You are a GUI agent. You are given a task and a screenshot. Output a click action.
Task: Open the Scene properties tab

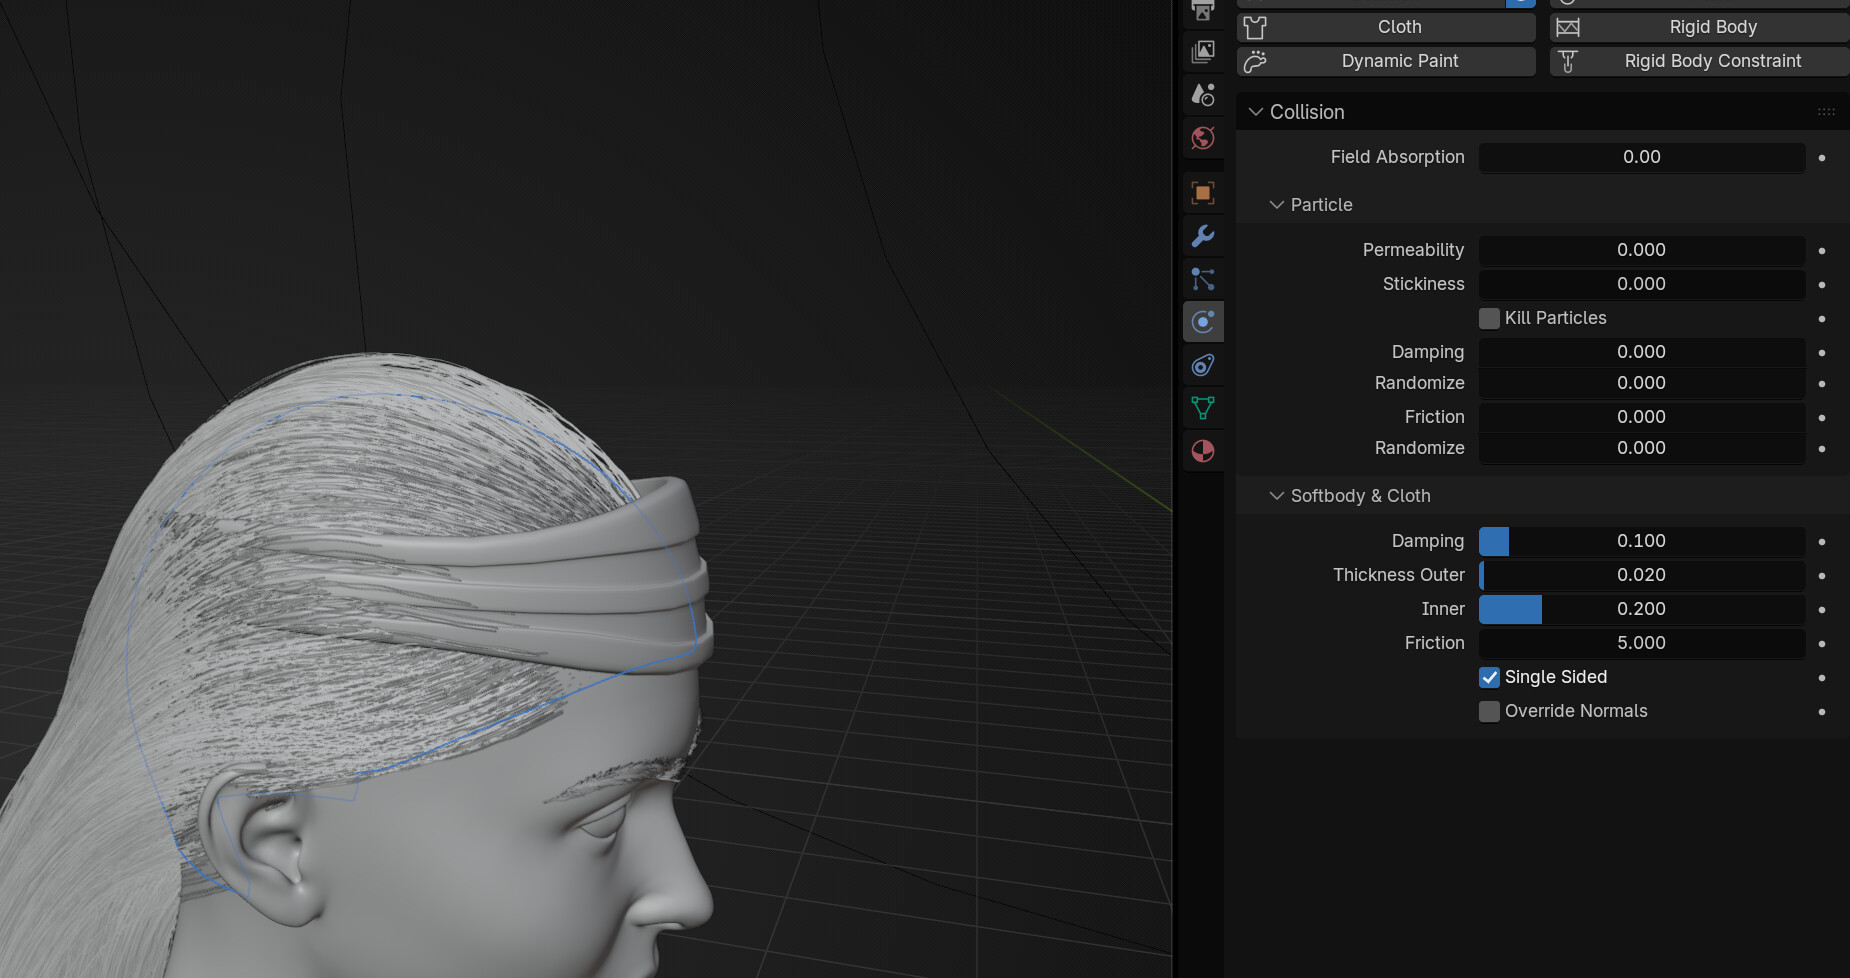click(1203, 95)
